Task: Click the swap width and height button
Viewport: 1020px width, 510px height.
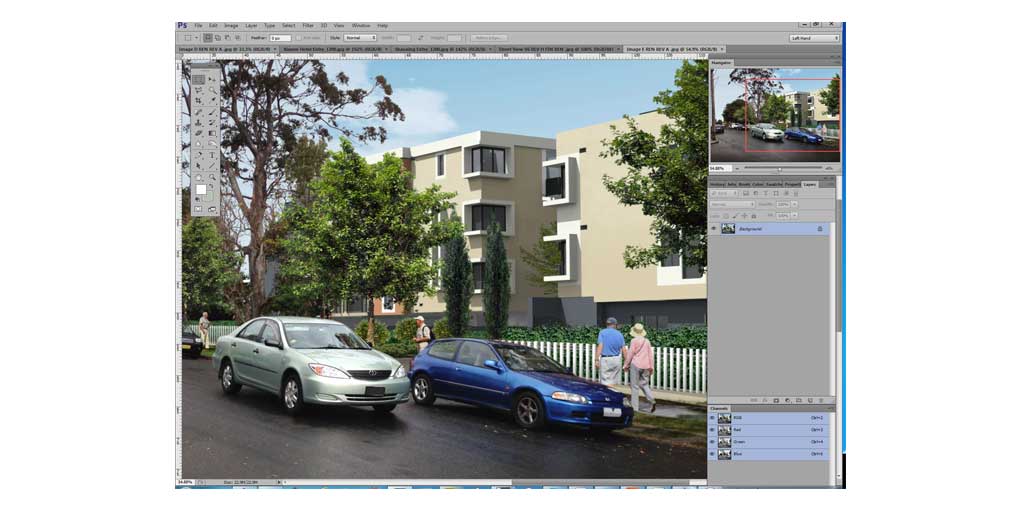Action: click(x=420, y=38)
